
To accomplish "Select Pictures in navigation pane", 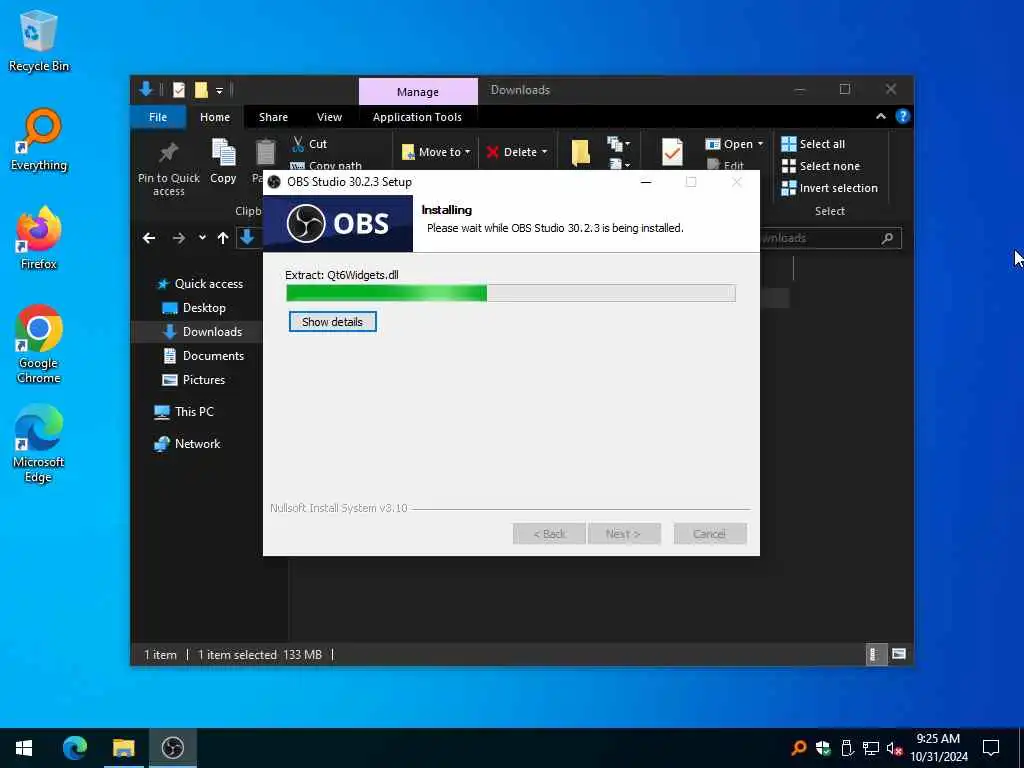I will [193, 379].
